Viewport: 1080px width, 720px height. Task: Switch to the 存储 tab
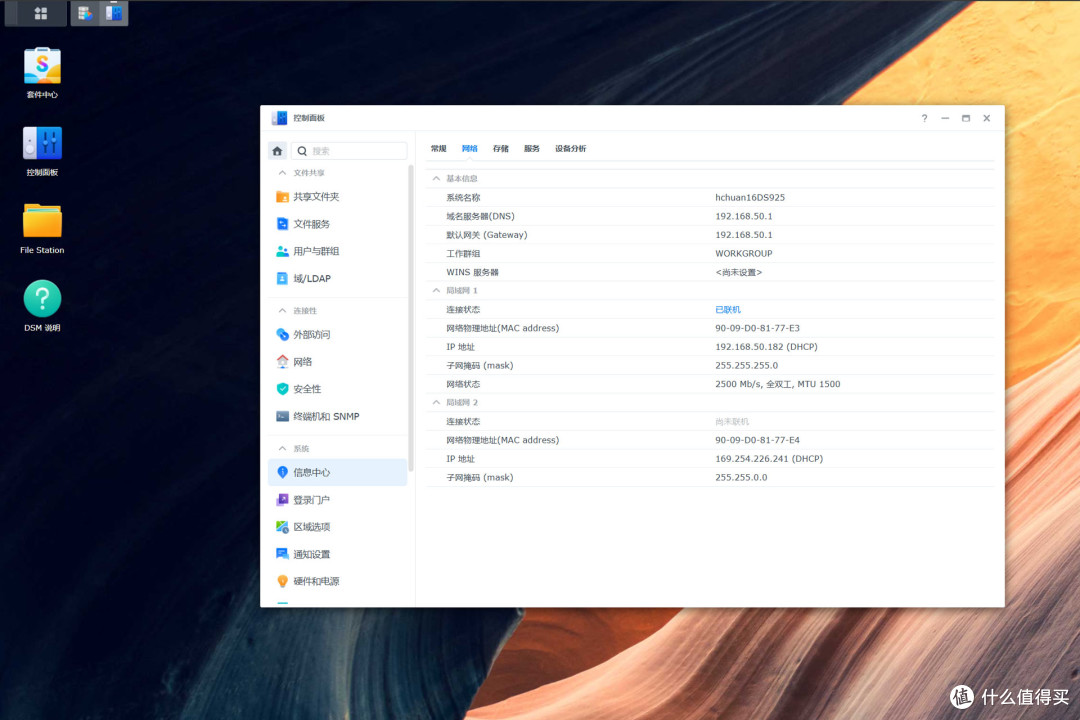(x=501, y=149)
